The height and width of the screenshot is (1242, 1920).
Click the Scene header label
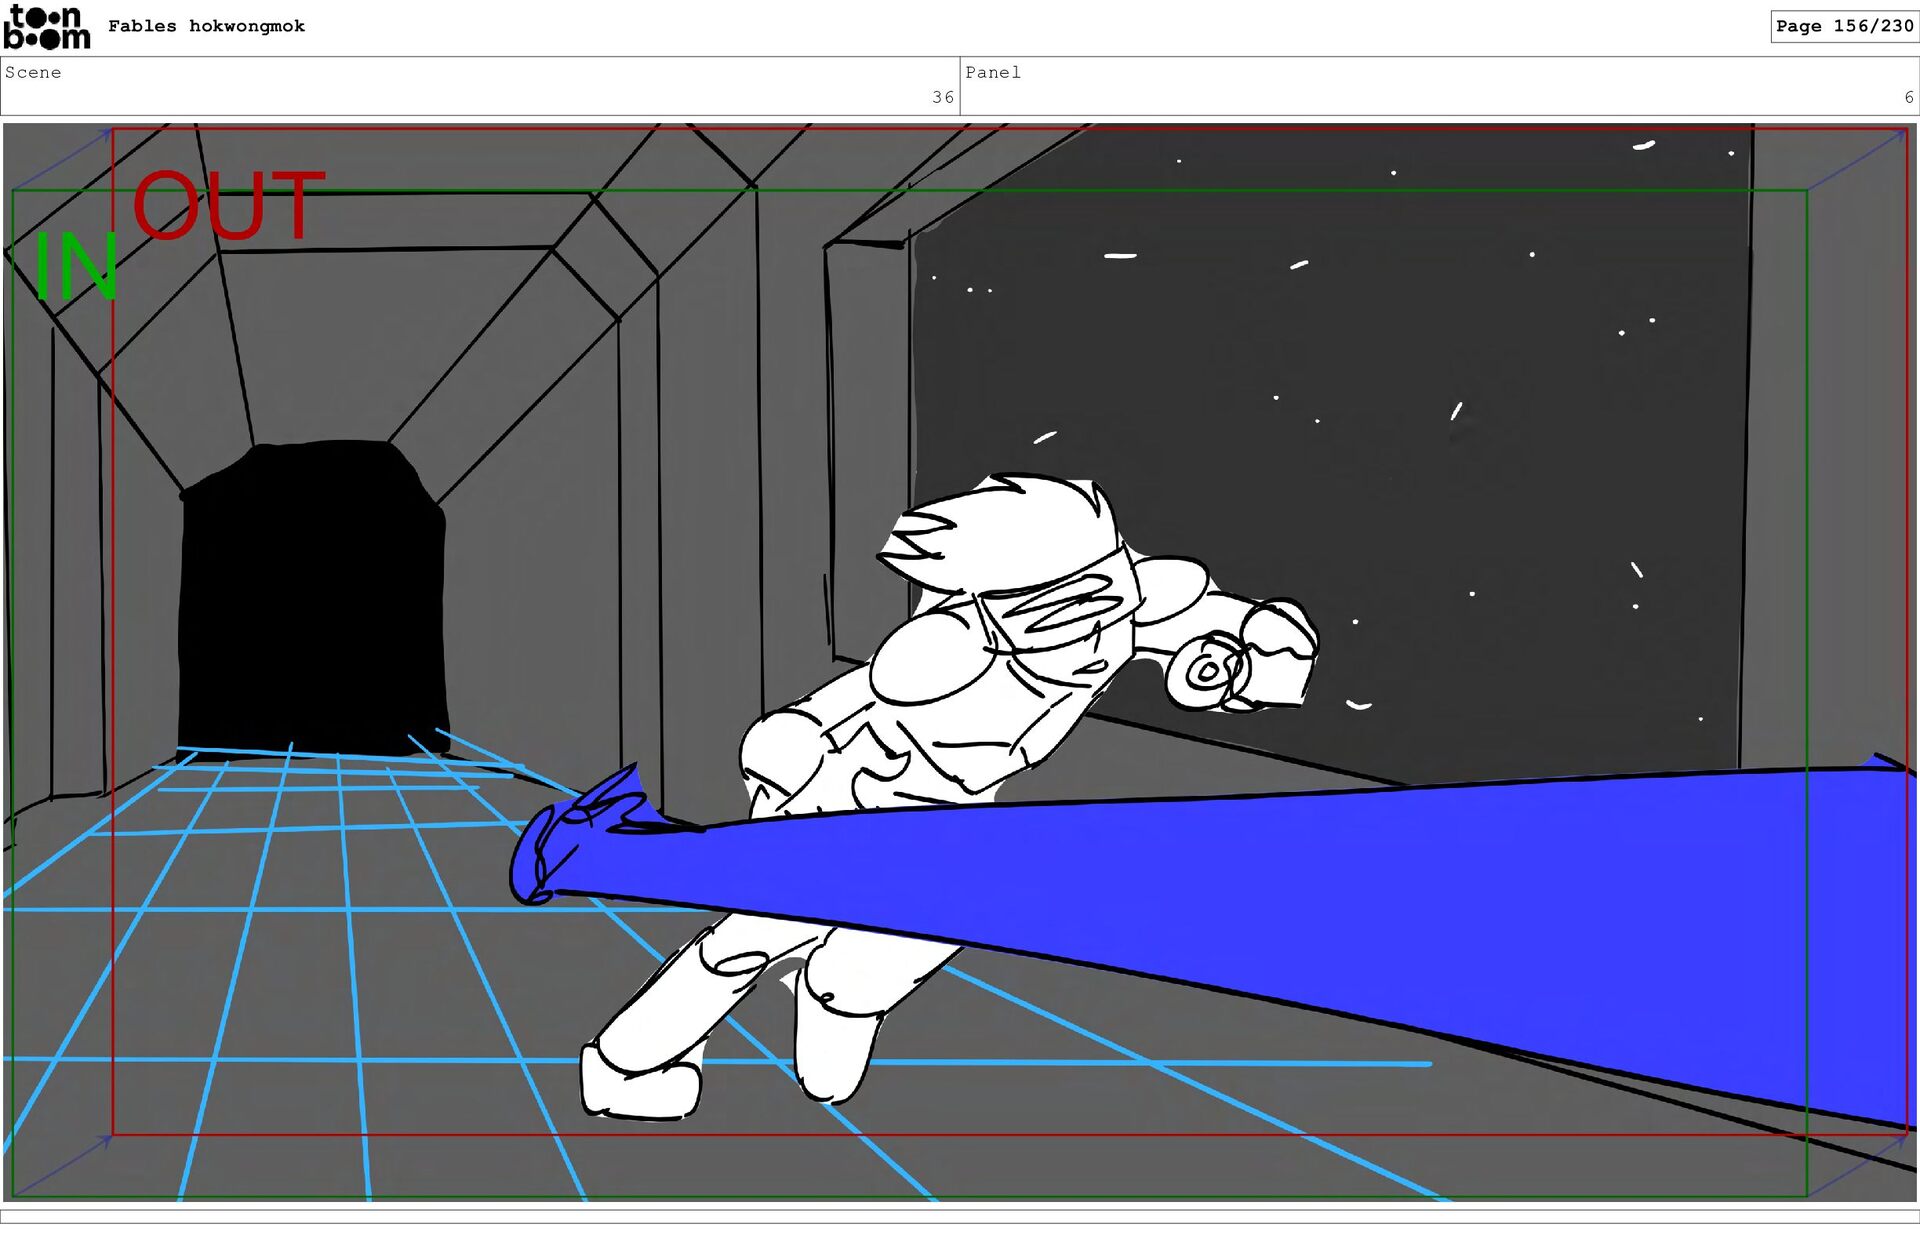point(33,72)
